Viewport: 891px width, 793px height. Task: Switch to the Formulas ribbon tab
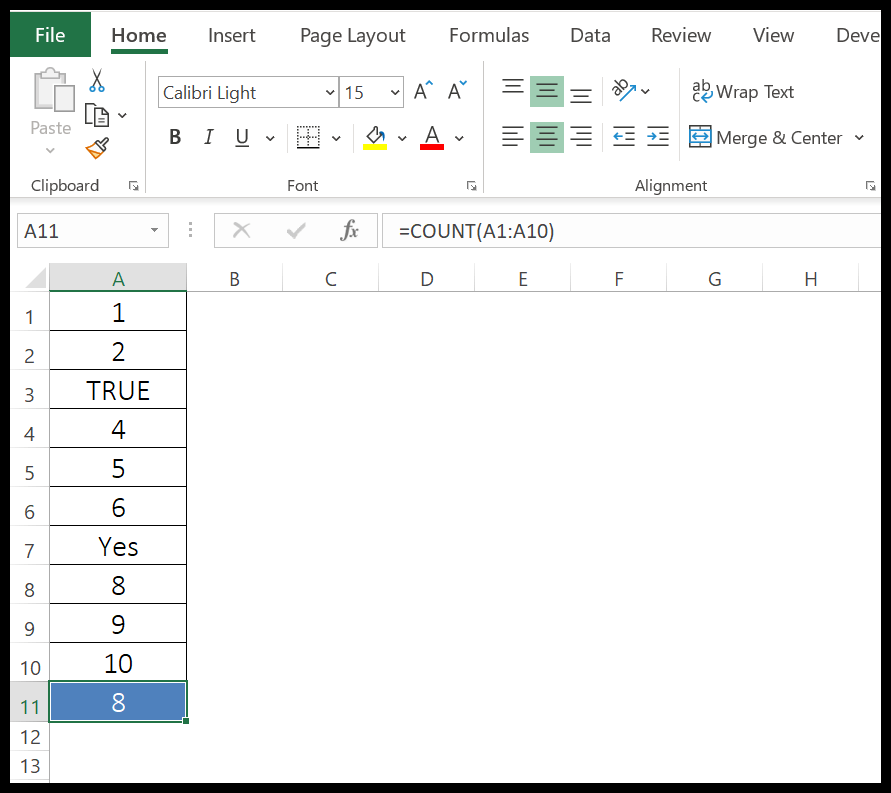pyautogui.click(x=488, y=35)
